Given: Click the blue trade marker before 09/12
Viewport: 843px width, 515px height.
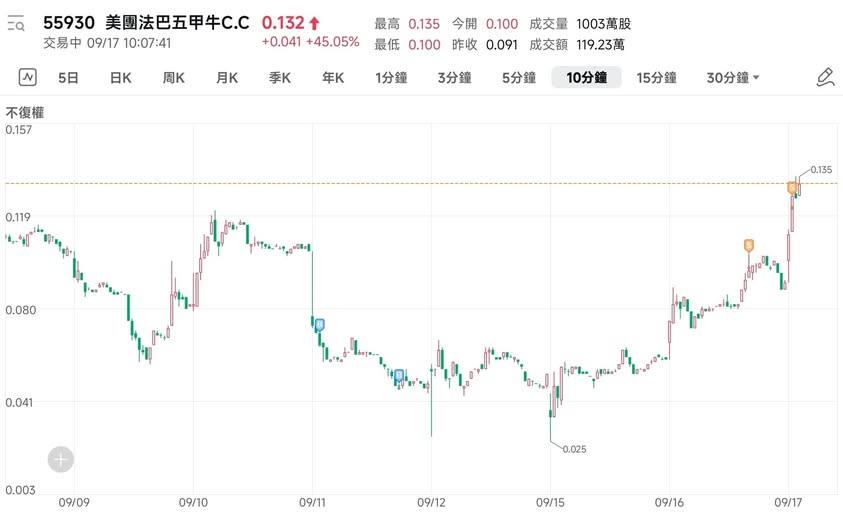Looking at the screenshot, I should point(399,376).
